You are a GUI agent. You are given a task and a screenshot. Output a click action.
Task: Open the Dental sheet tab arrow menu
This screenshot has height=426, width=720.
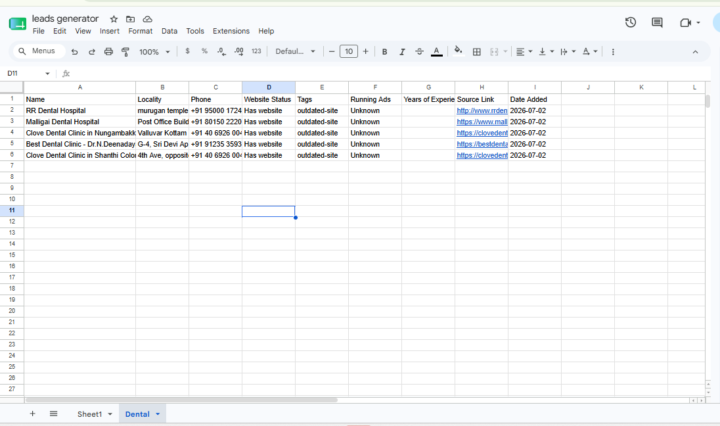pyautogui.click(x=158, y=414)
